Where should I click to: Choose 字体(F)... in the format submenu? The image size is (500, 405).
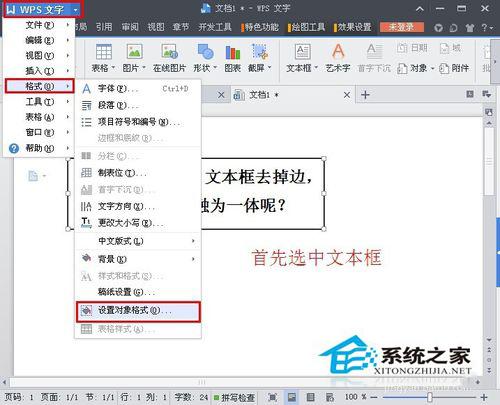pos(138,89)
